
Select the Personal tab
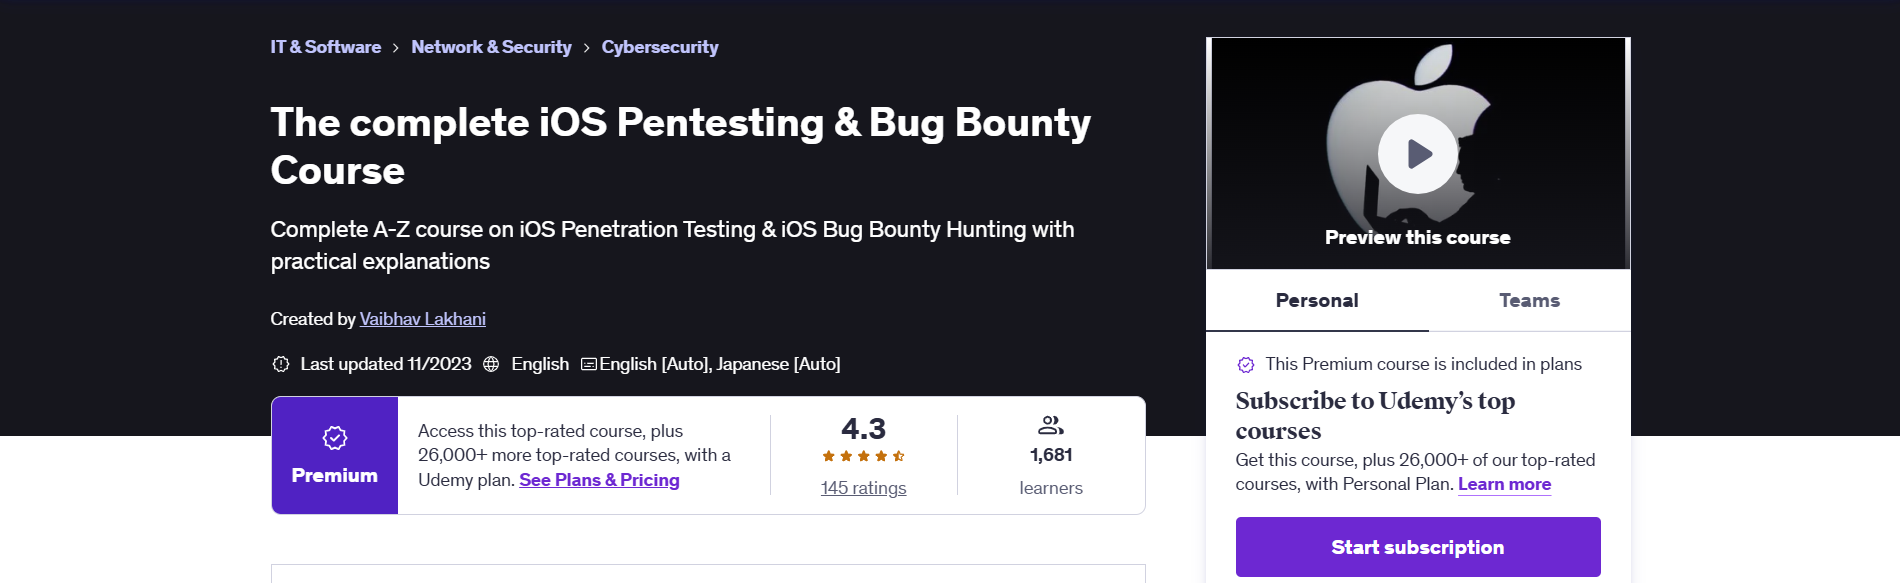(x=1317, y=300)
